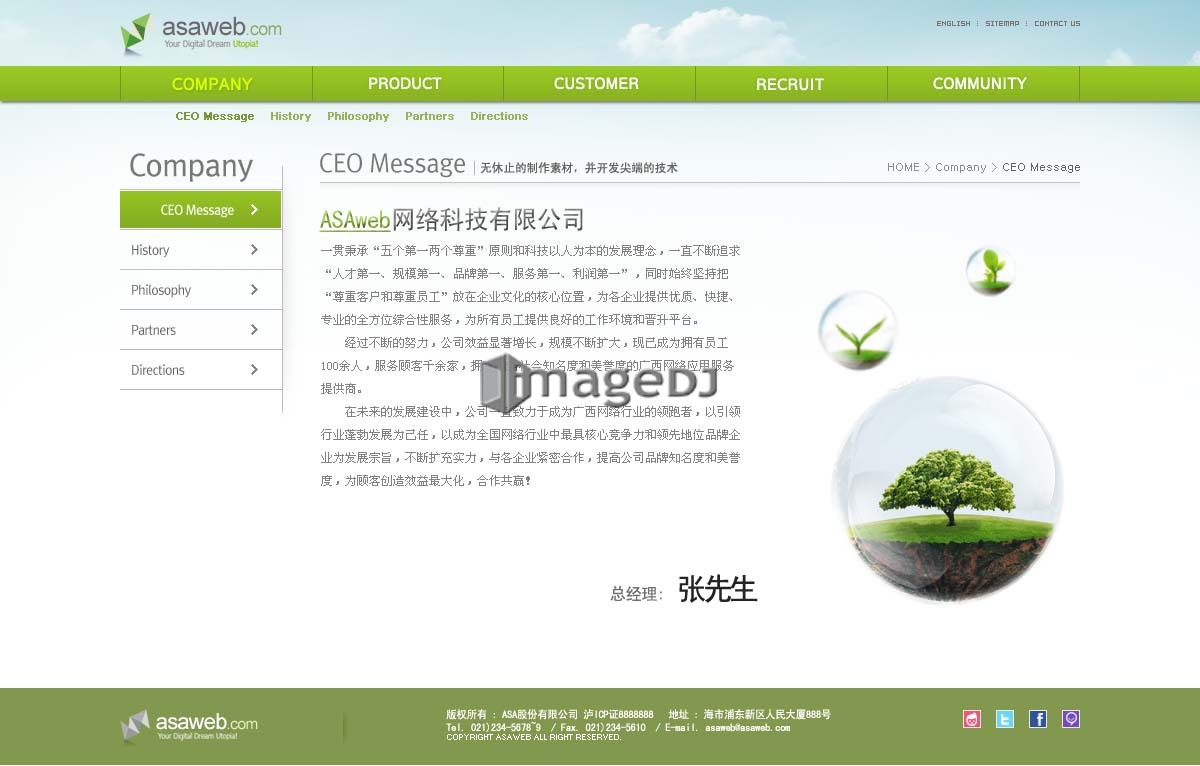
Task: Click the arrow on History sidebar row
Action: (254, 250)
